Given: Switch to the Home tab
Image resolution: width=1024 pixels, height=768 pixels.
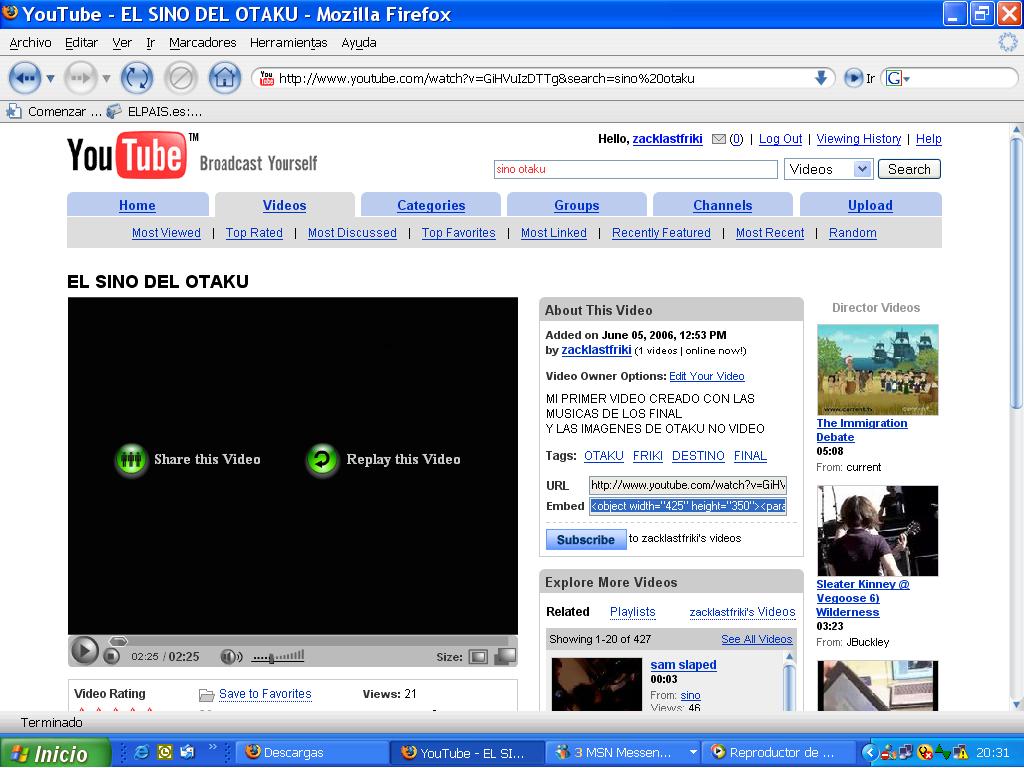Looking at the screenshot, I should pos(137,205).
